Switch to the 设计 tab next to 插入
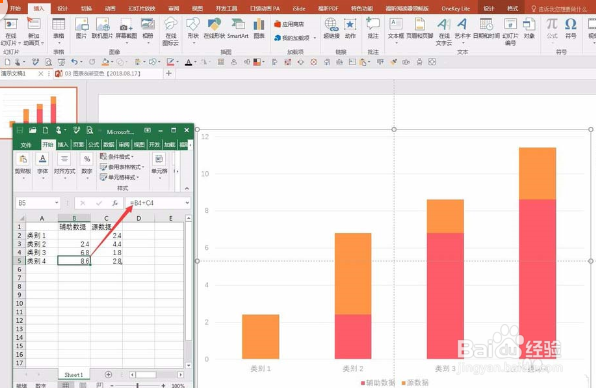 [x=63, y=8]
